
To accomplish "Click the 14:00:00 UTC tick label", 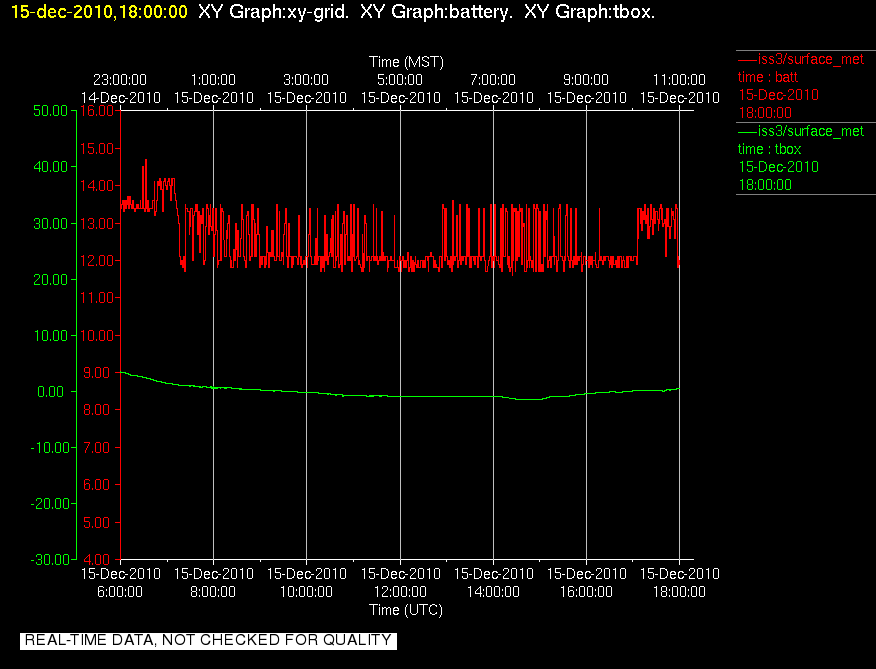I will (493, 592).
